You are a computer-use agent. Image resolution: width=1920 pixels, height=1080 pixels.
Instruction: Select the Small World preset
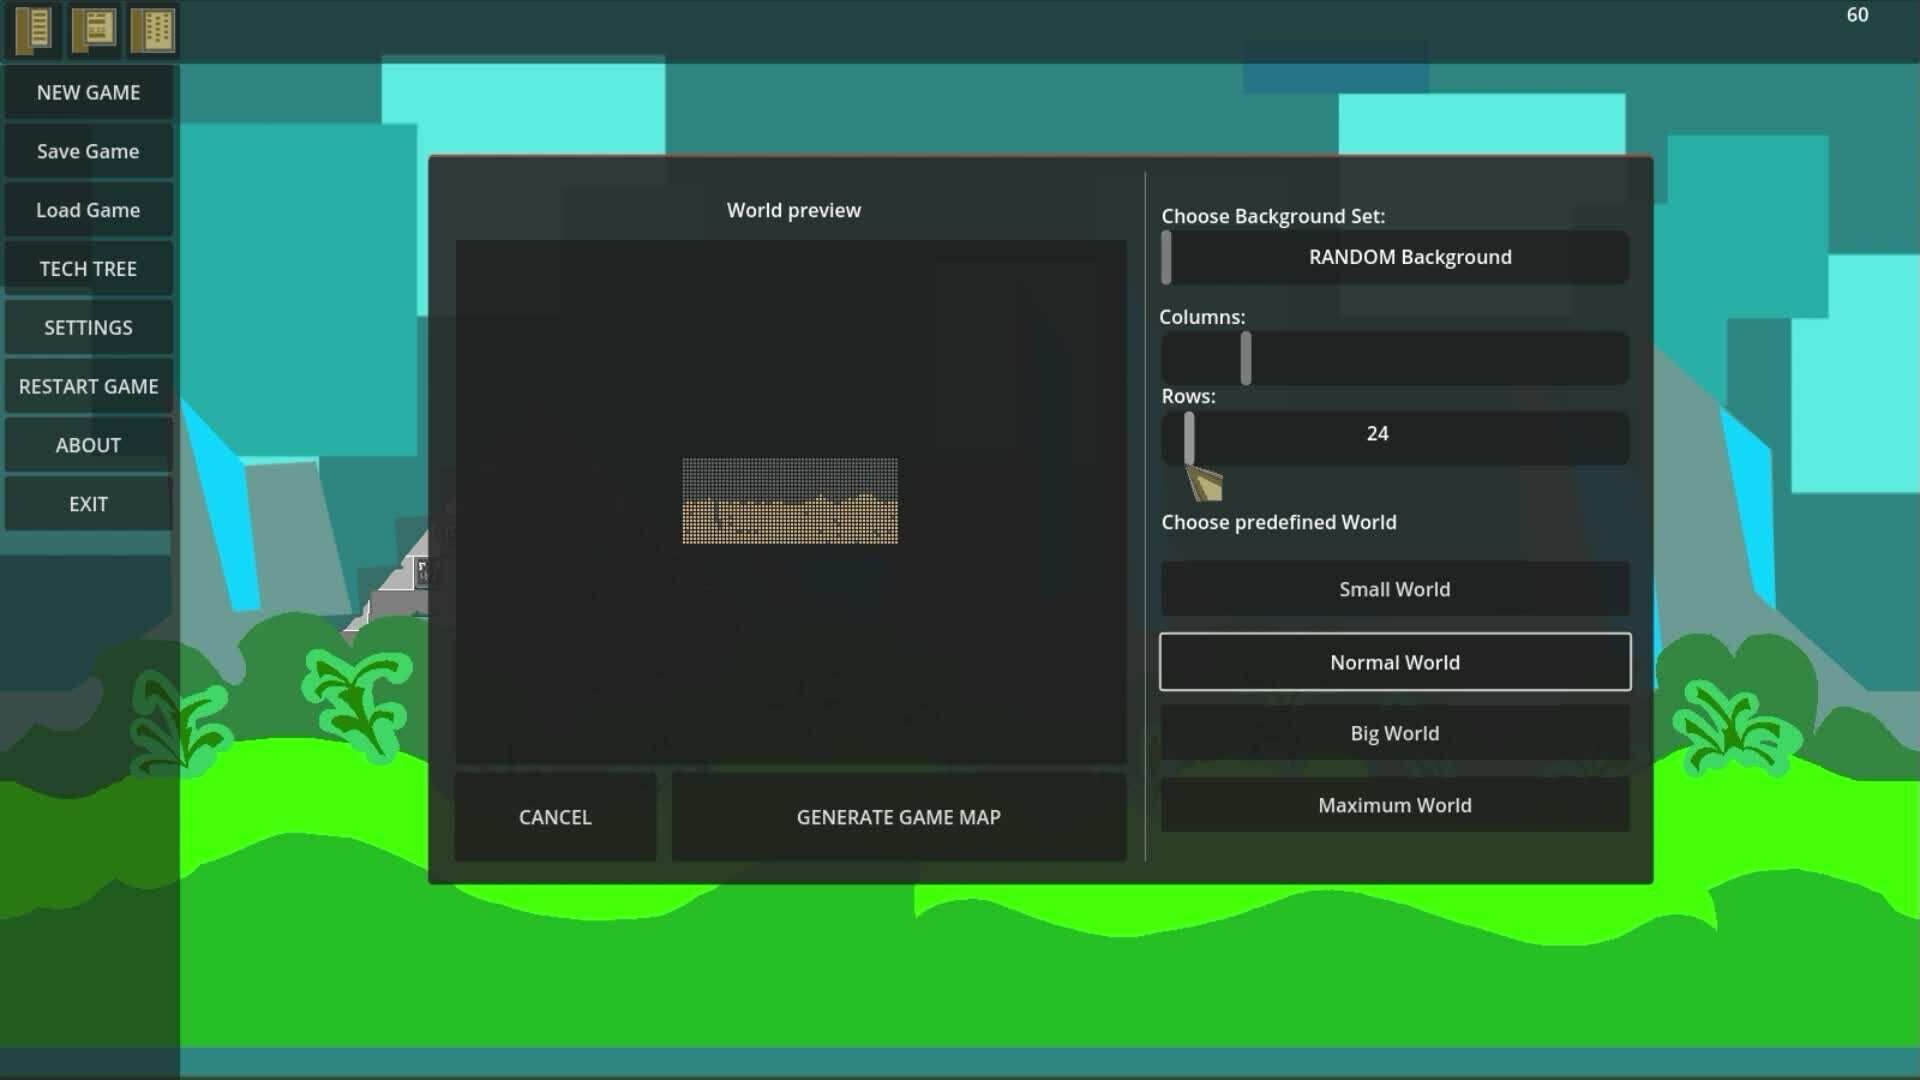click(x=1394, y=589)
